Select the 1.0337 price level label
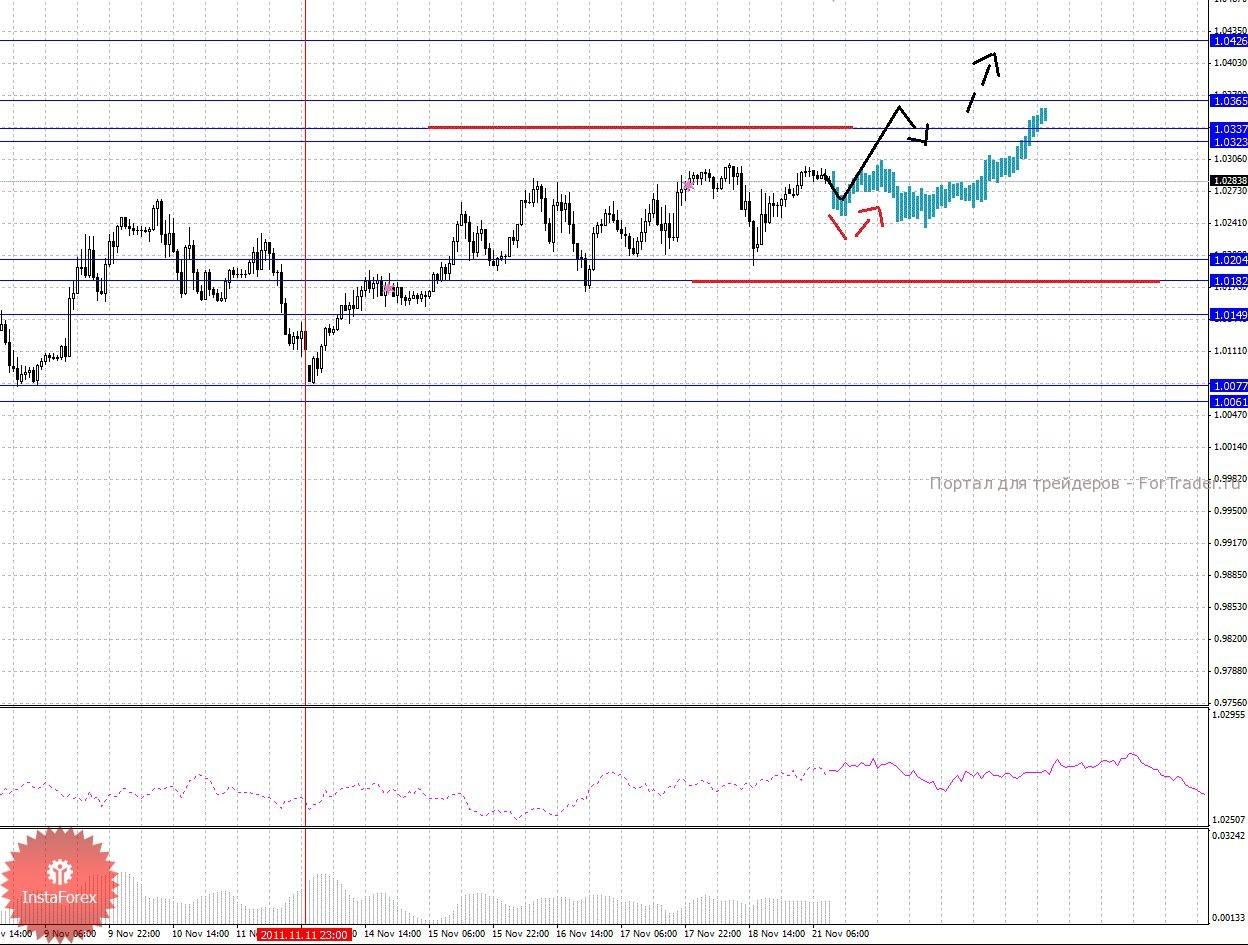 coord(1228,129)
